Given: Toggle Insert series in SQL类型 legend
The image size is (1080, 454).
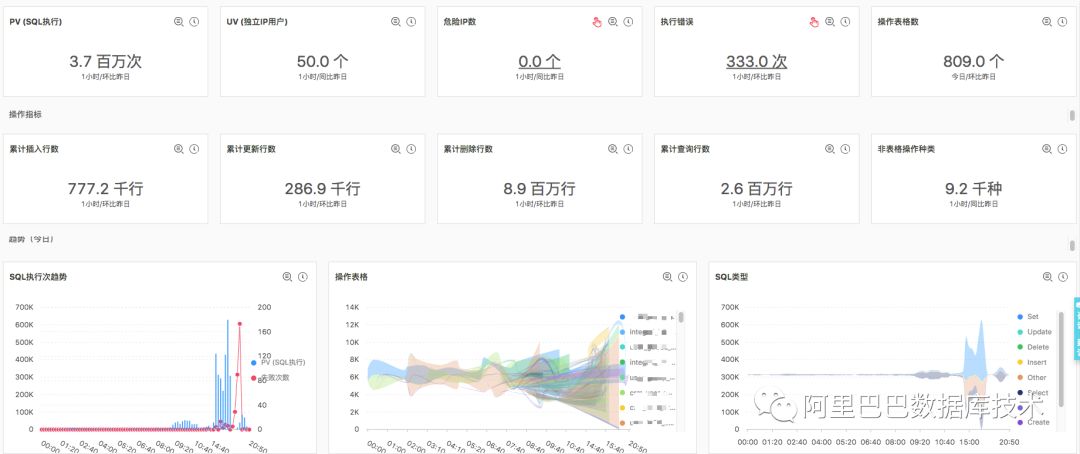Looking at the screenshot, I should 1032,362.
